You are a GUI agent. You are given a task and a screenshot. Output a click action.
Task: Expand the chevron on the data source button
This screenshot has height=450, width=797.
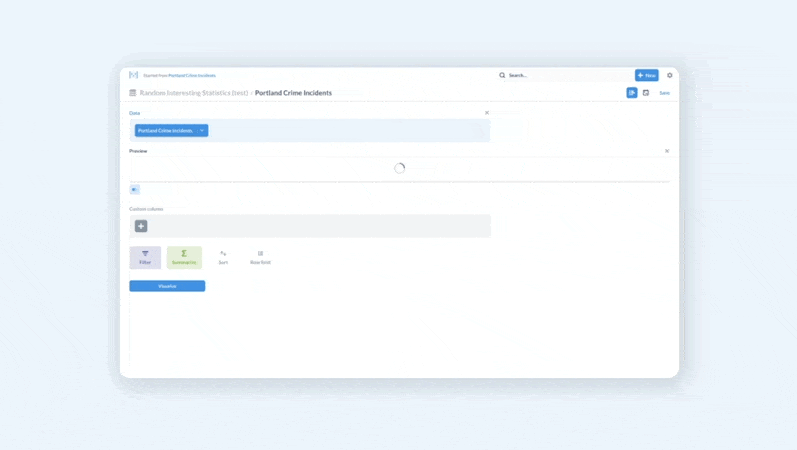pos(202,131)
